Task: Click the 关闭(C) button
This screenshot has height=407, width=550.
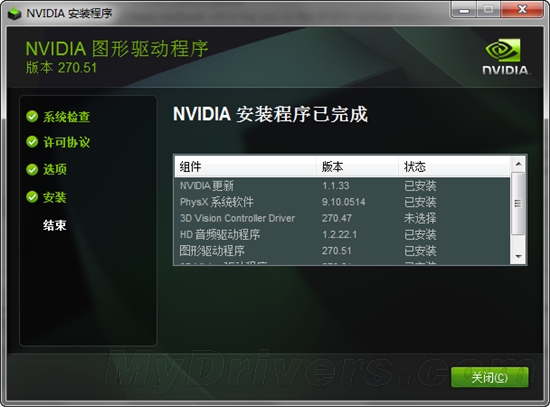Action: 490,377
